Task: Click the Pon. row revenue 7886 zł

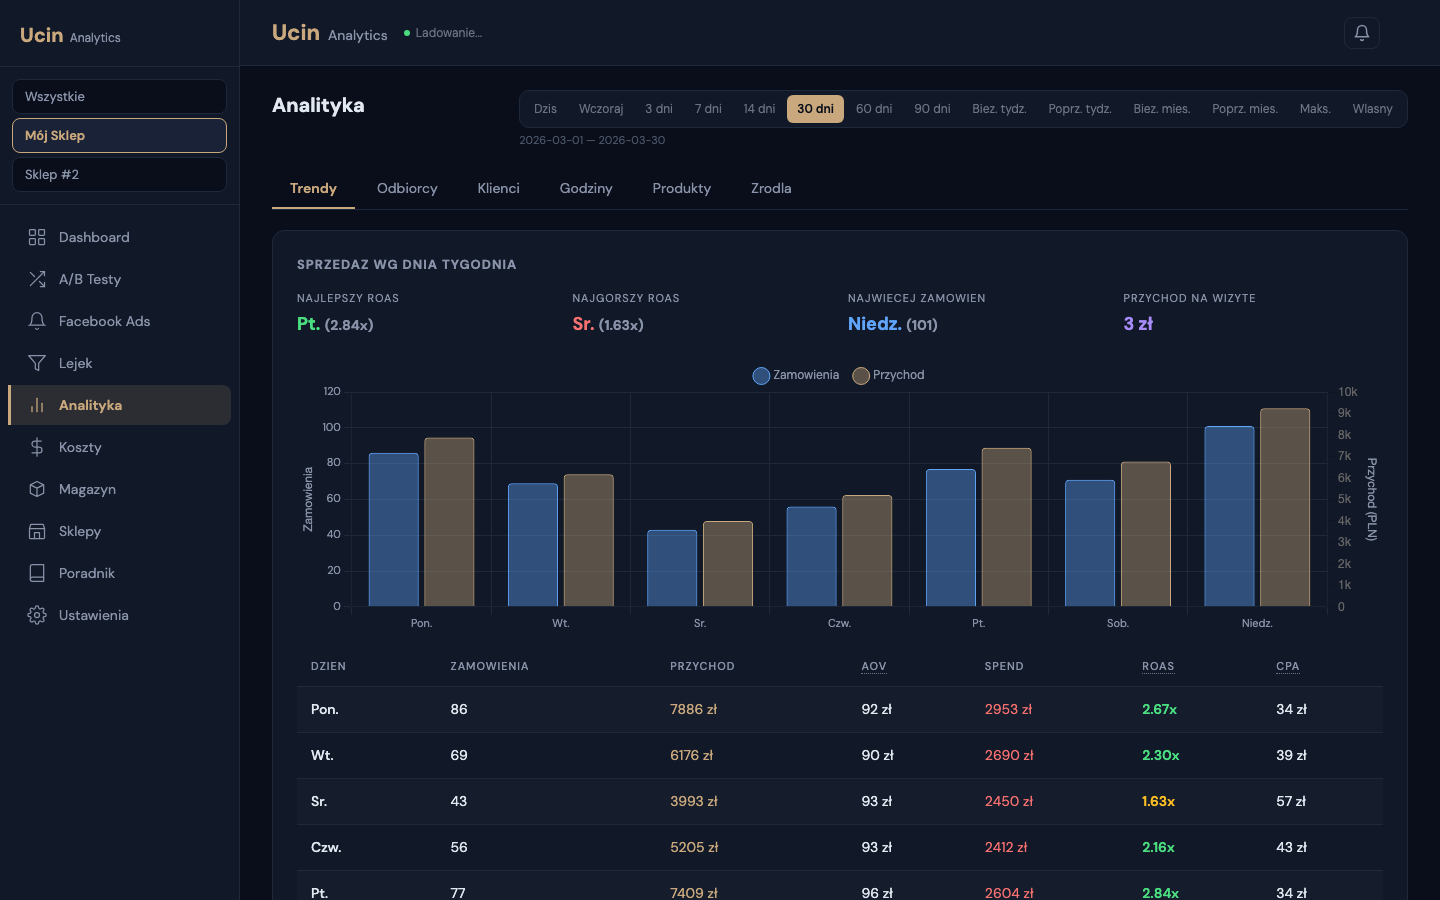Action: tap(694, 709)
